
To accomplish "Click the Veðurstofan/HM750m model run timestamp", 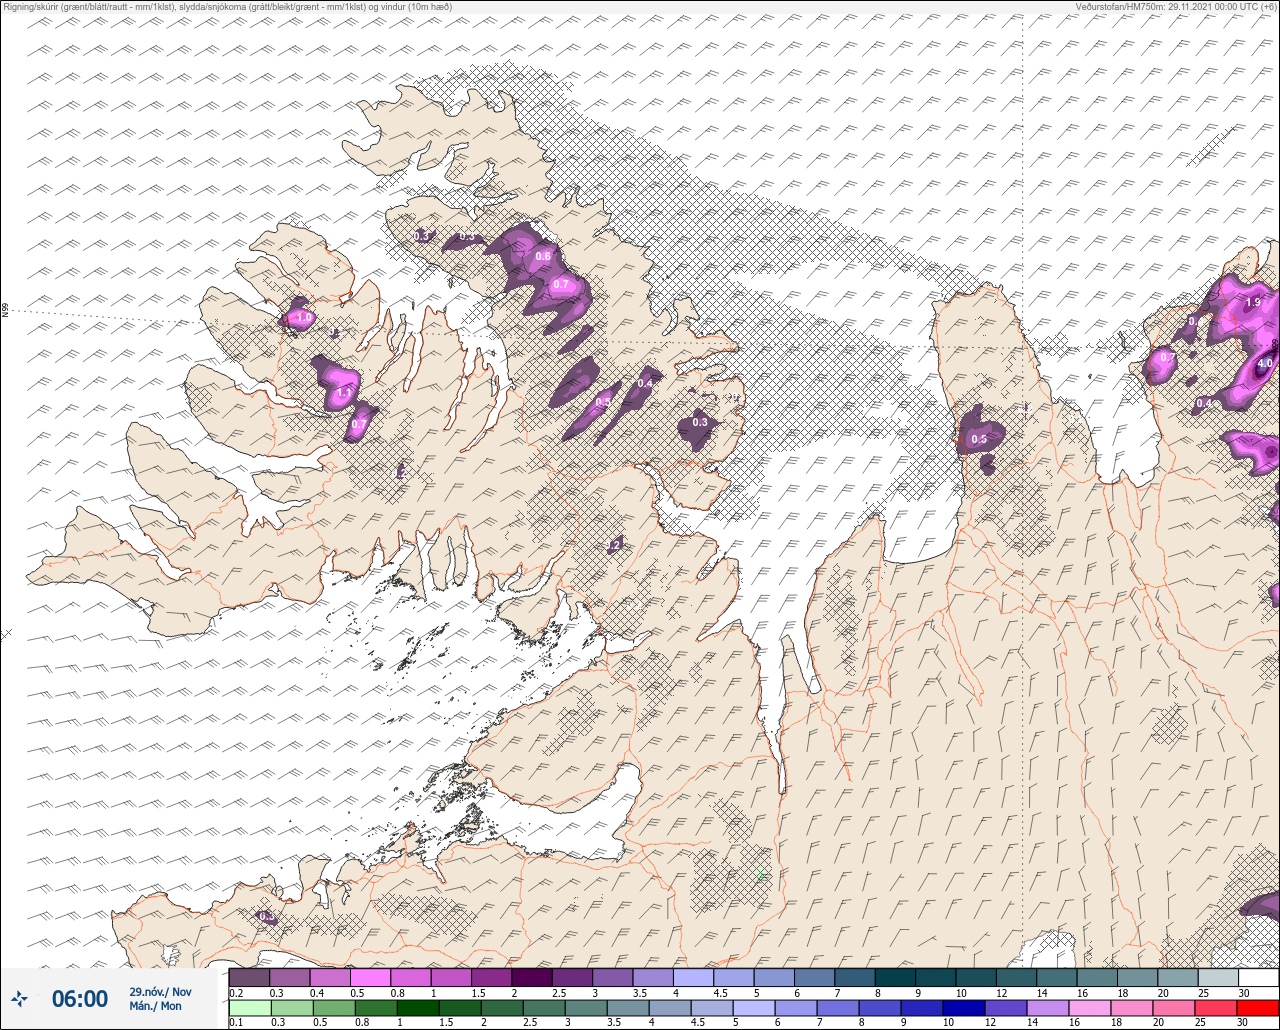I will pyautogui.click(x=1176, y=7).
